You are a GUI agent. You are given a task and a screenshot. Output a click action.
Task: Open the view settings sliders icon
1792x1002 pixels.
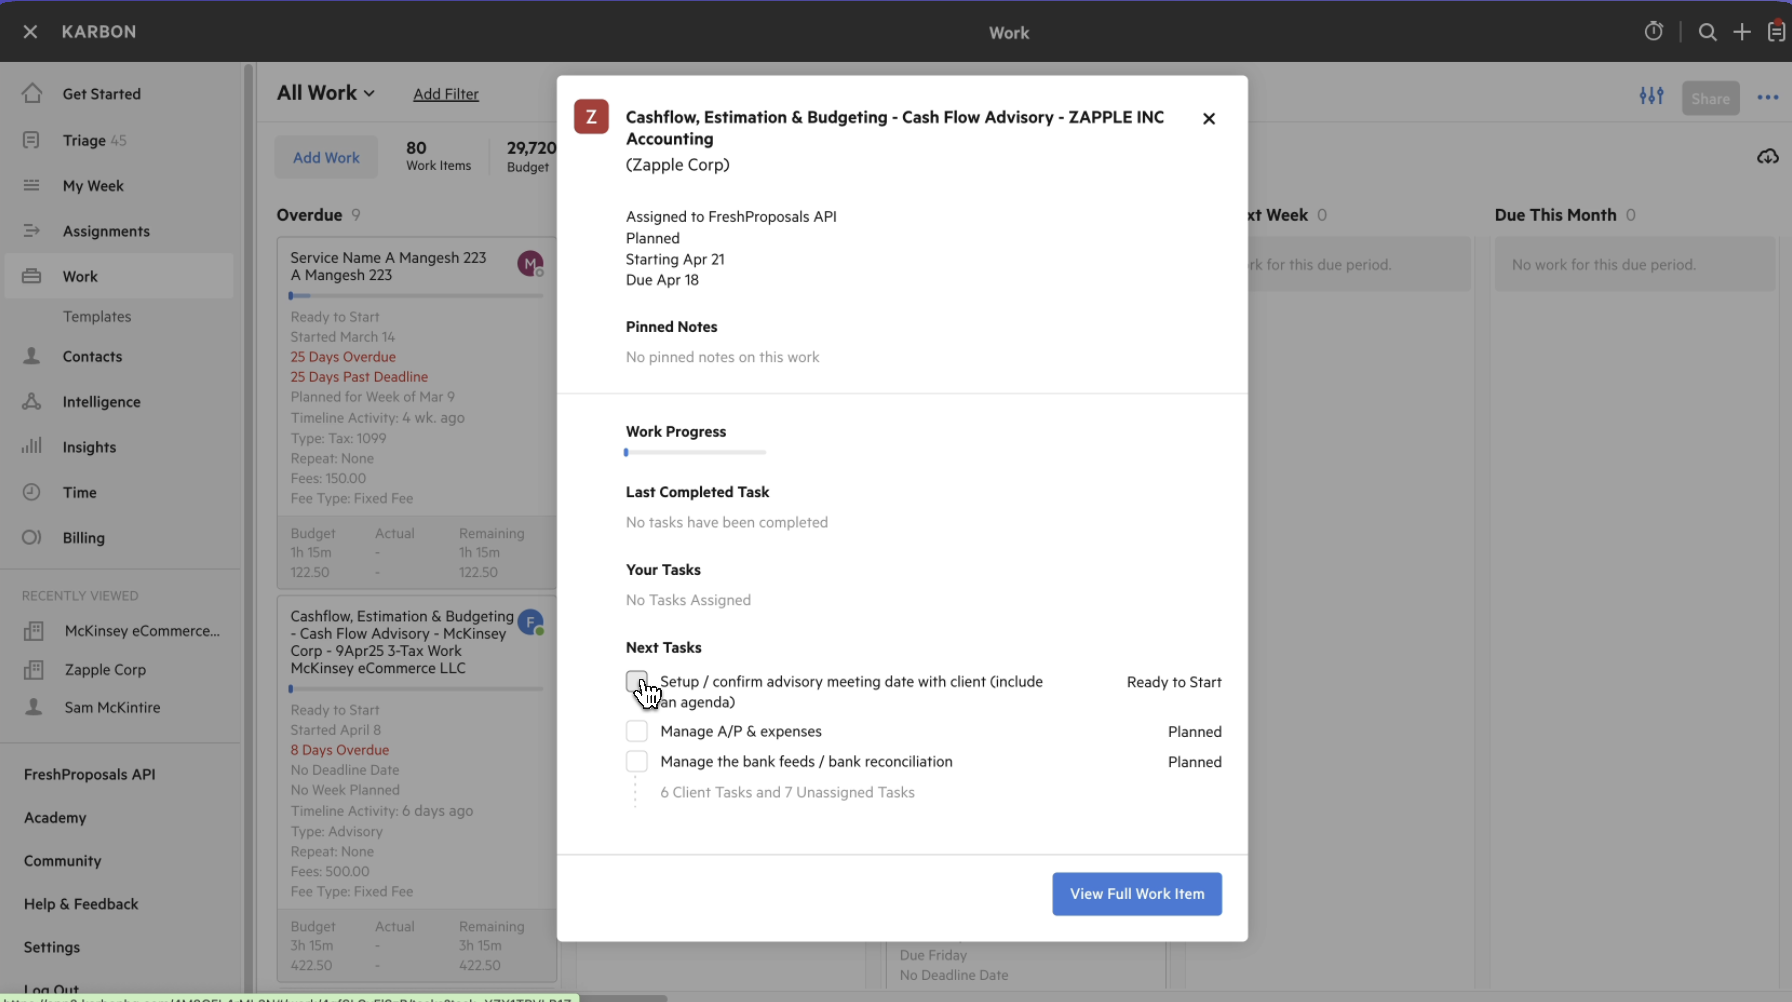(x=1651, y=96)
